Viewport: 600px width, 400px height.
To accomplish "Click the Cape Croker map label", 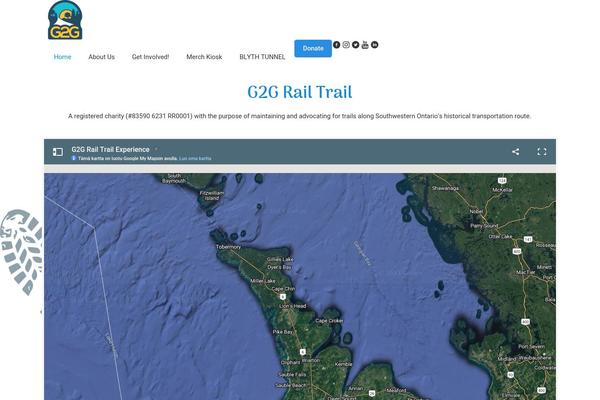I will point(329,320).
